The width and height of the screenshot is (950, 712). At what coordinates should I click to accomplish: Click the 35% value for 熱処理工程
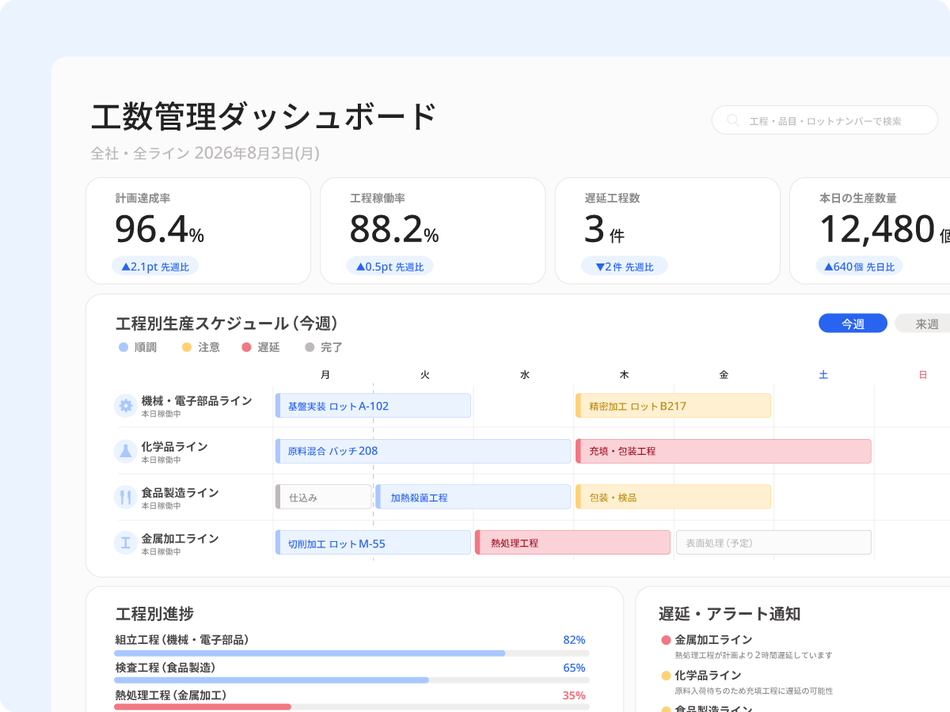click(x=574, y=696)
